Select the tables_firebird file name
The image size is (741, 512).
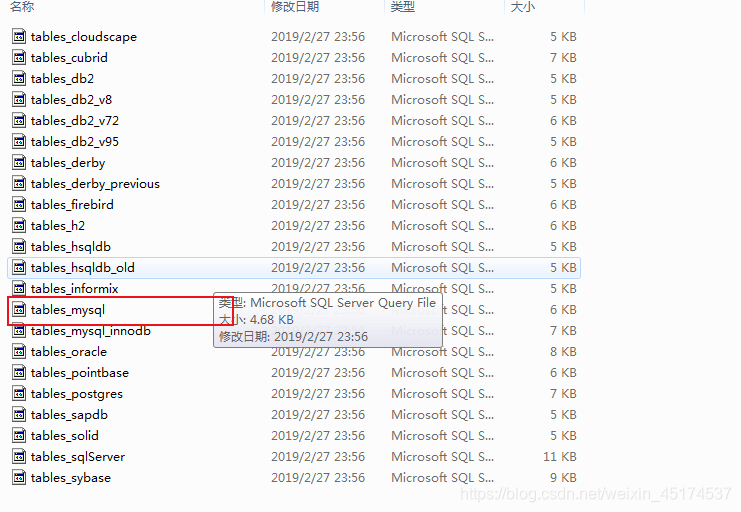point(72,204)
